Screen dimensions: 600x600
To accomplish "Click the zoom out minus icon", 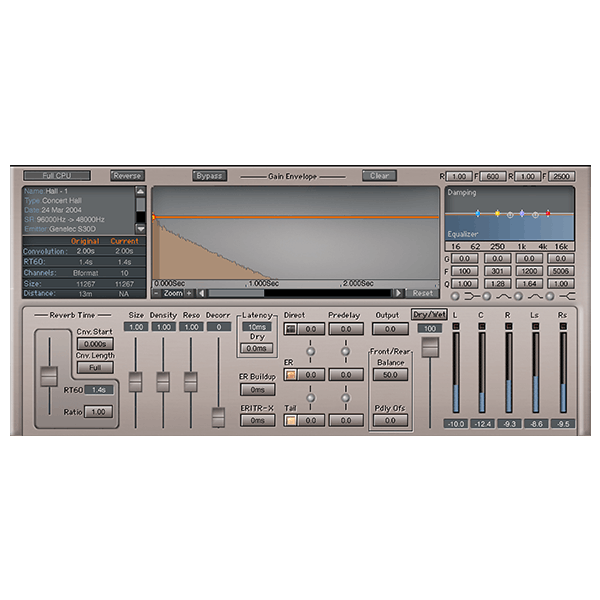I will click(x=157, y=293).
